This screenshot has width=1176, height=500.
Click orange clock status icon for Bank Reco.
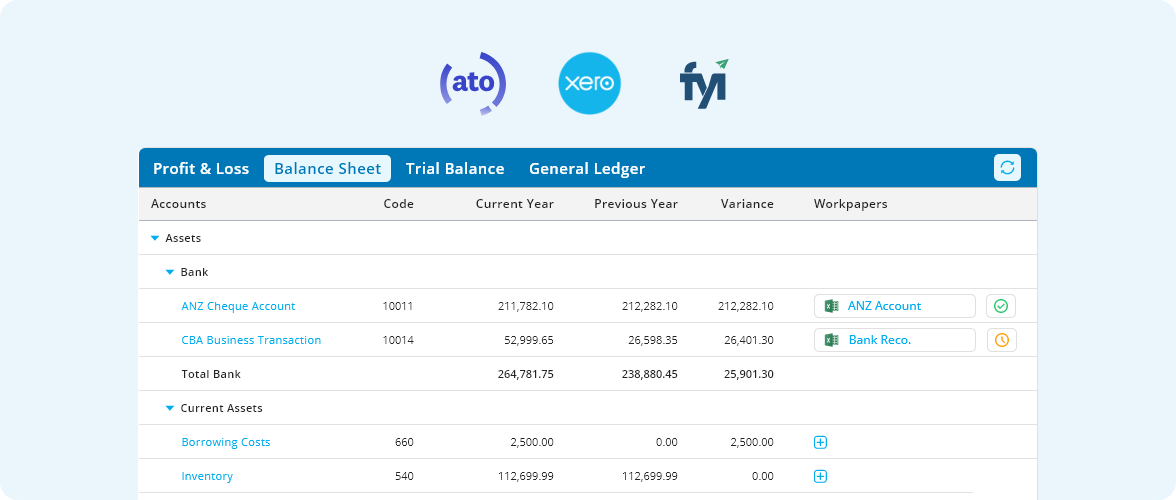(x=1000, y=340)
